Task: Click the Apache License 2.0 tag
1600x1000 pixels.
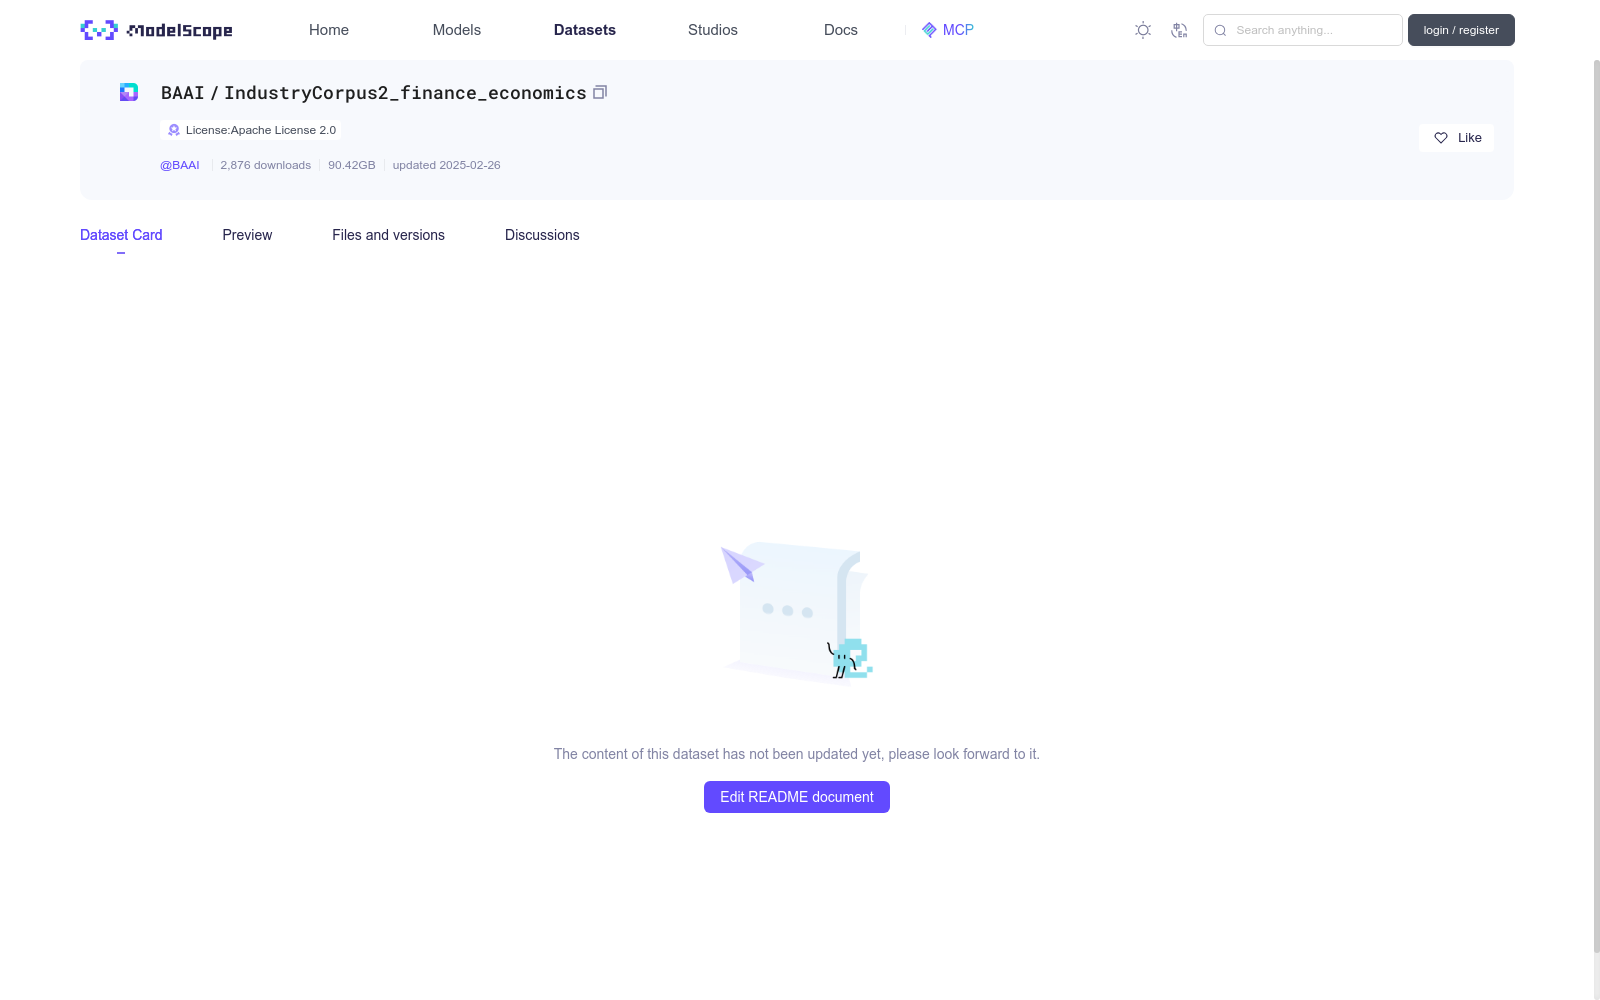Action: (250, 130)
